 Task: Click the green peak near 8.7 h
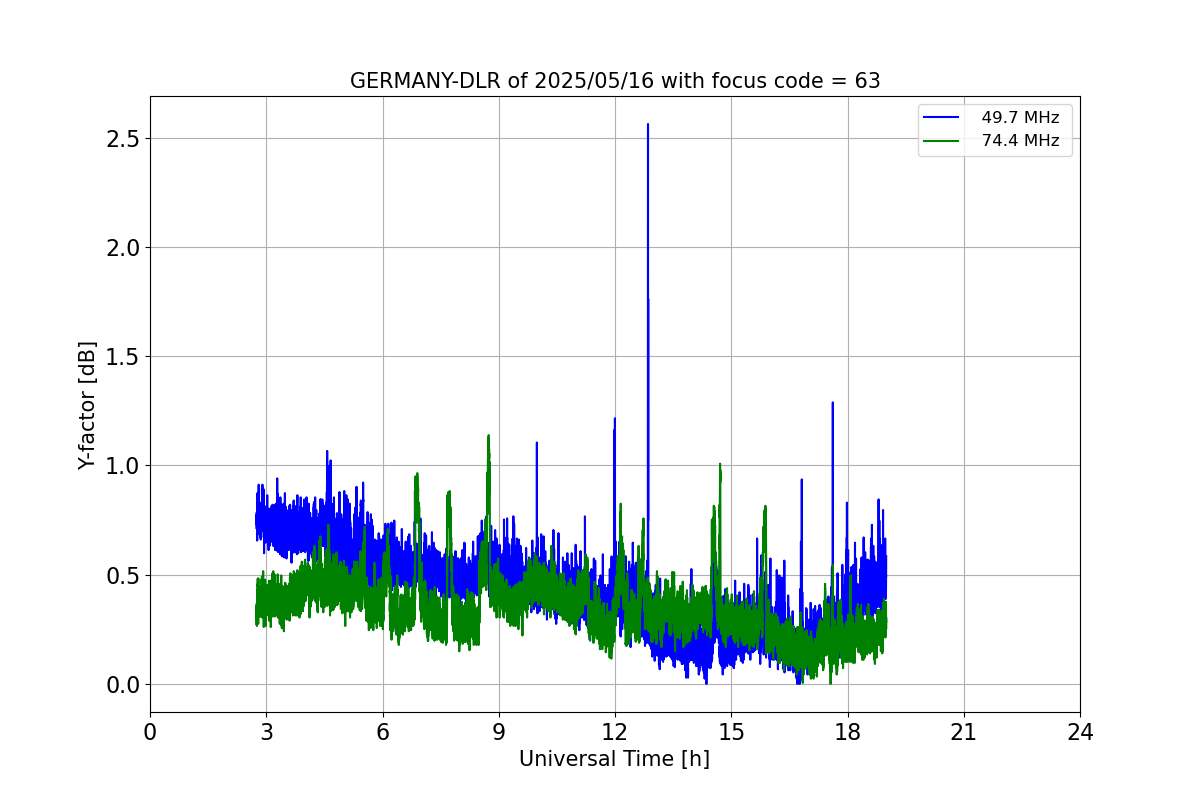(488, 436)
